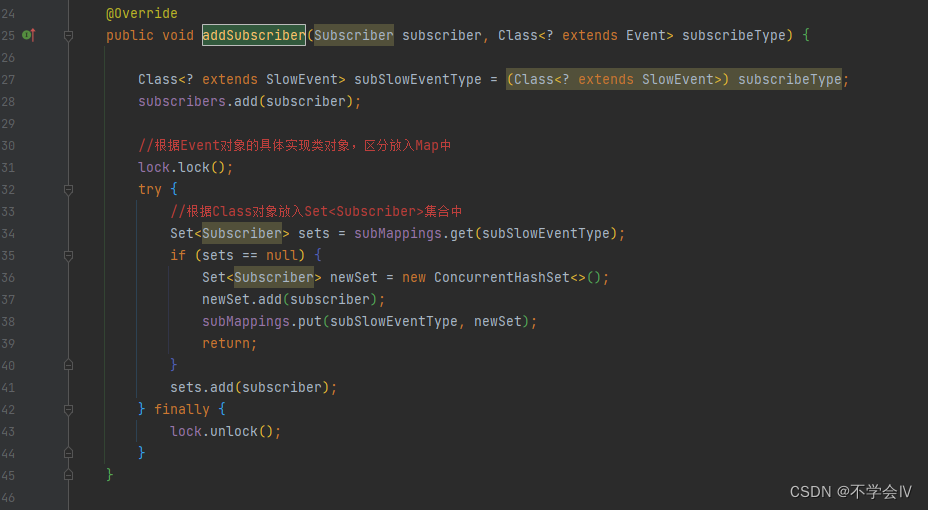Click line number 46 in the gutter
Viewport: 928px width, 510px height.
point(8,498)
